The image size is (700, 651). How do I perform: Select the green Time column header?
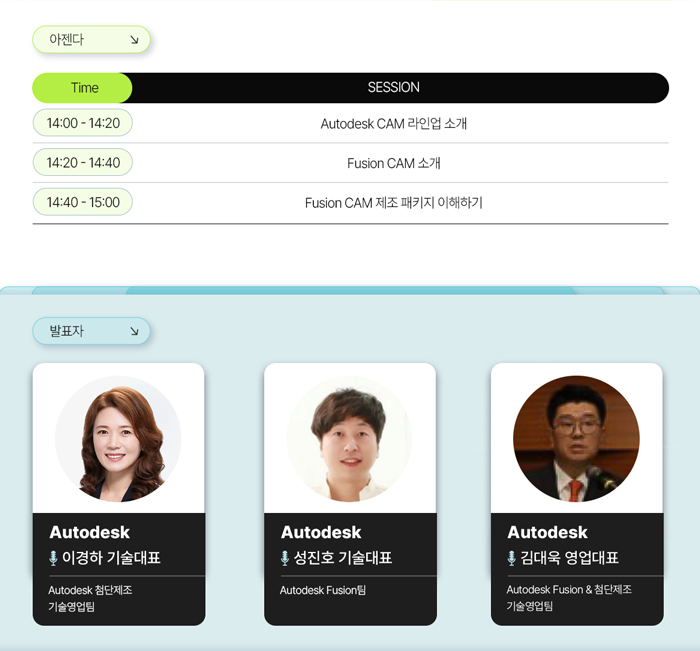coord(83,88)
